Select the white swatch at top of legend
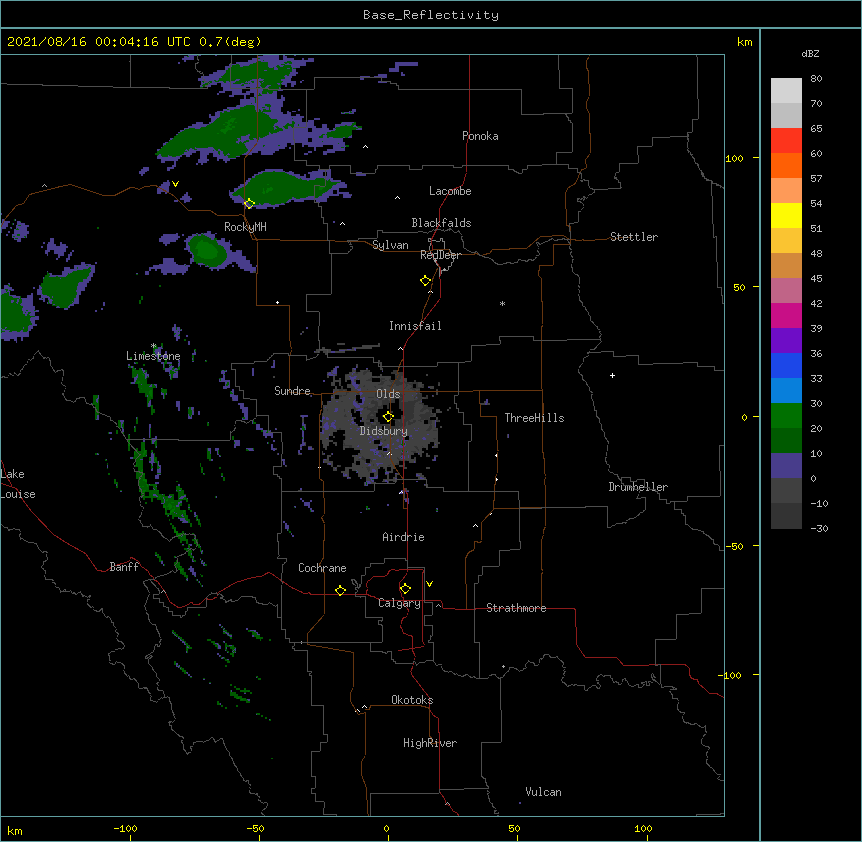The height and width of the screenshot is (842, 862). (786, 90)
